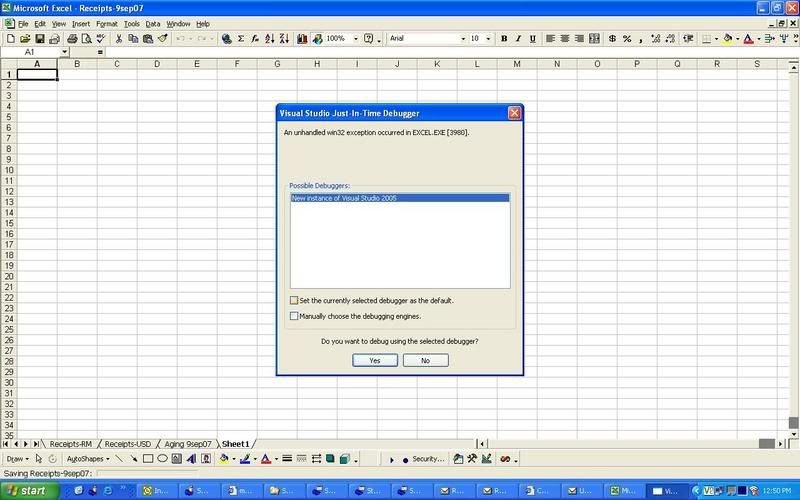The image size is (800, 500).
Task: Click the Save icon in the toolbar
Action: 39,39
